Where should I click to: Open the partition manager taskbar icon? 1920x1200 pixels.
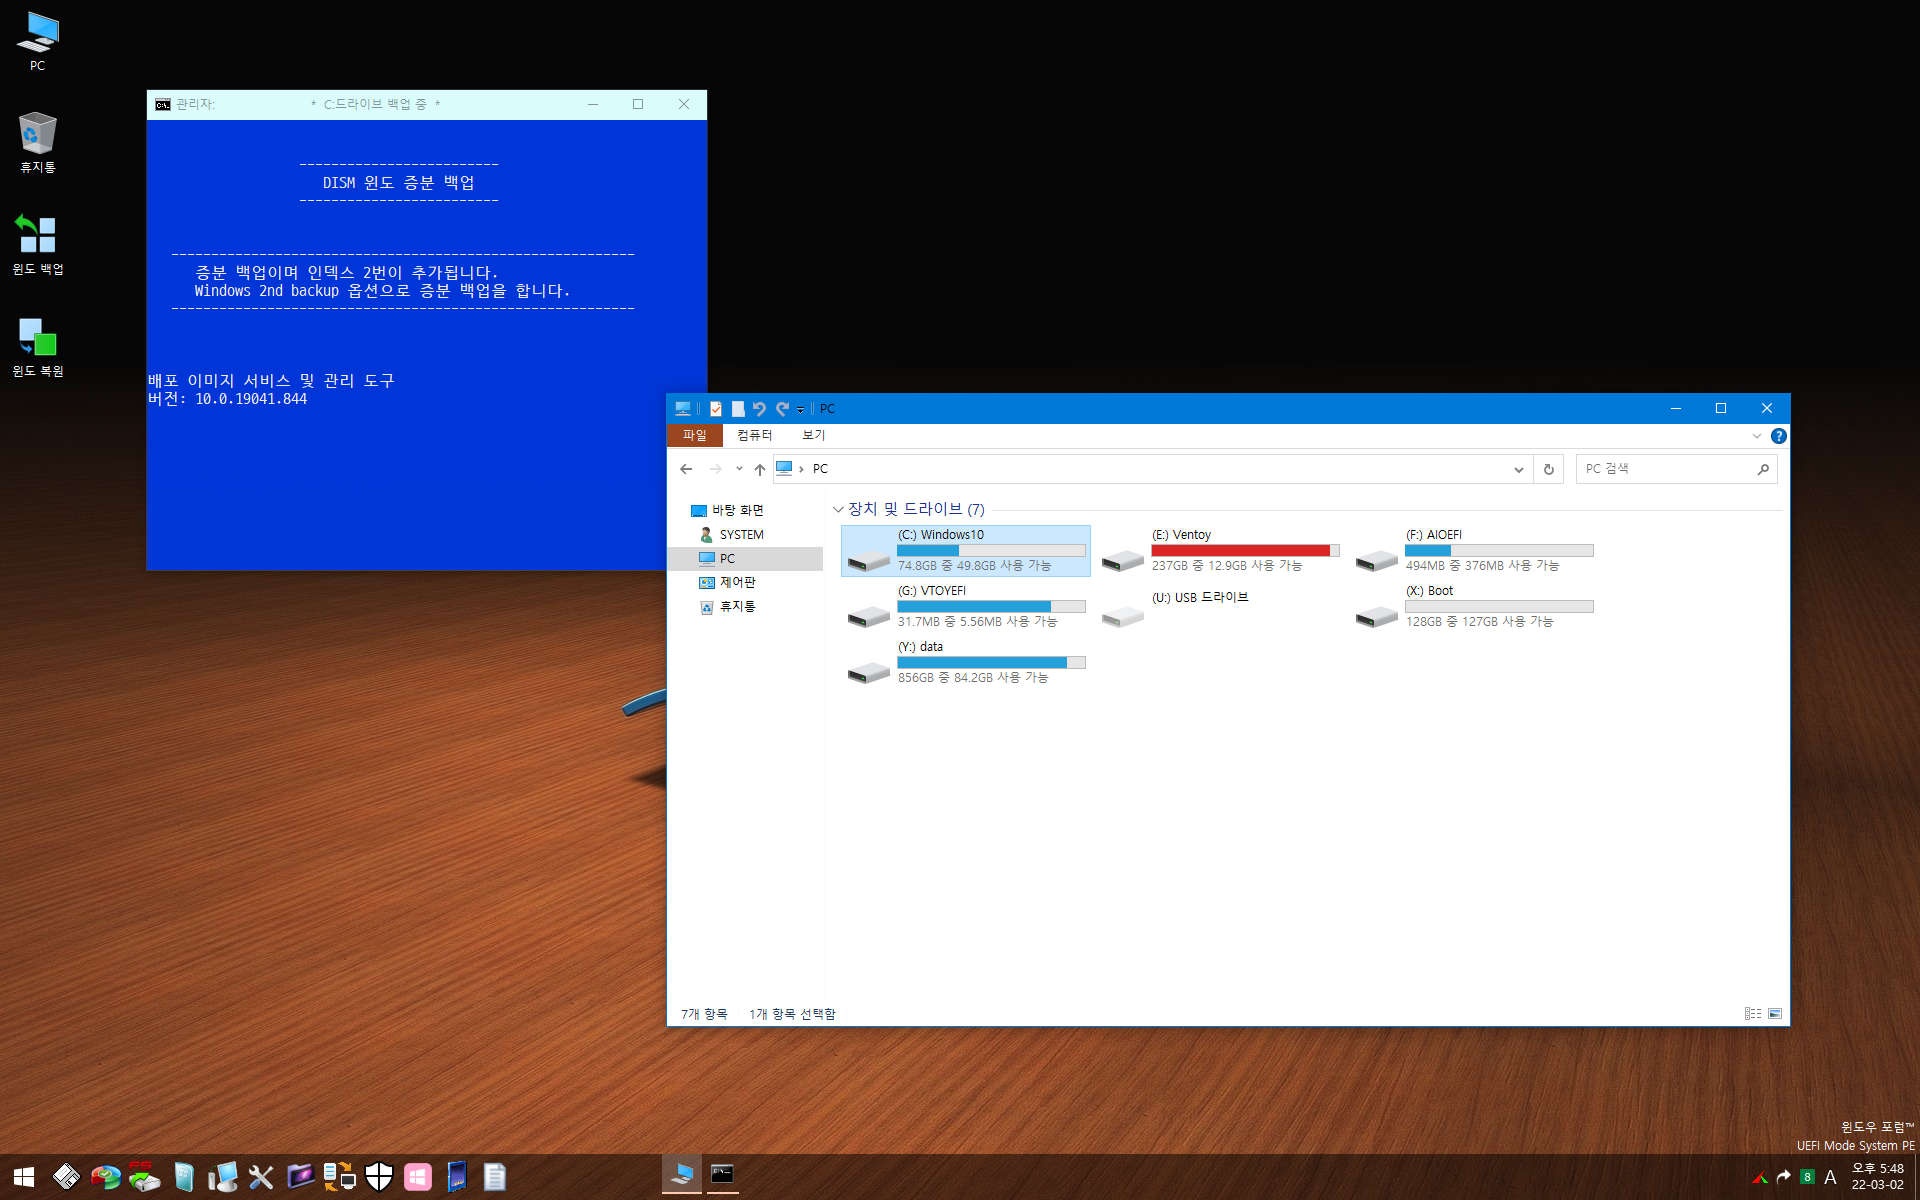coord(105,1177)
